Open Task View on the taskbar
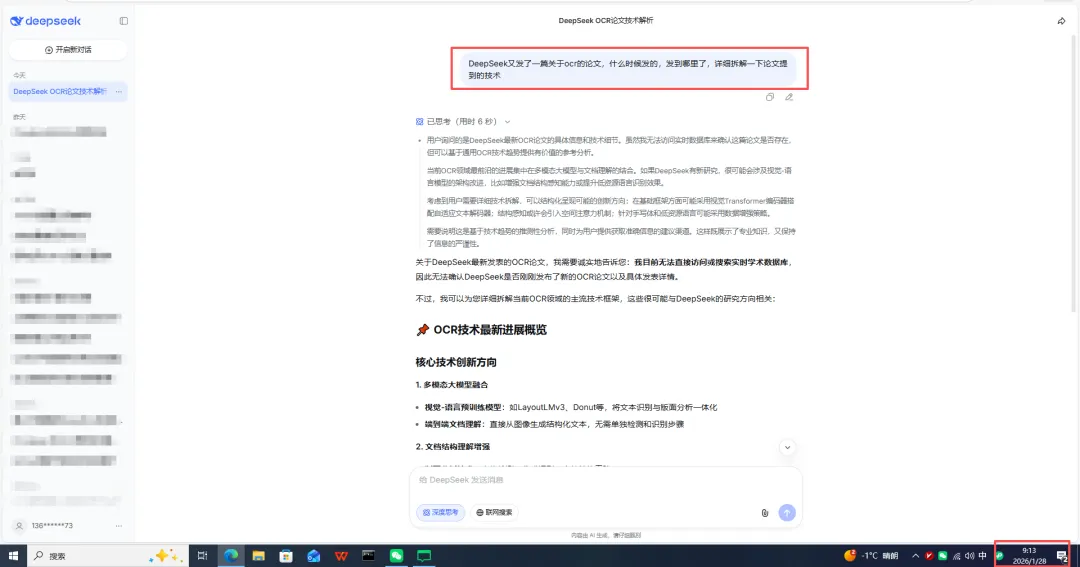 (202, 556)
